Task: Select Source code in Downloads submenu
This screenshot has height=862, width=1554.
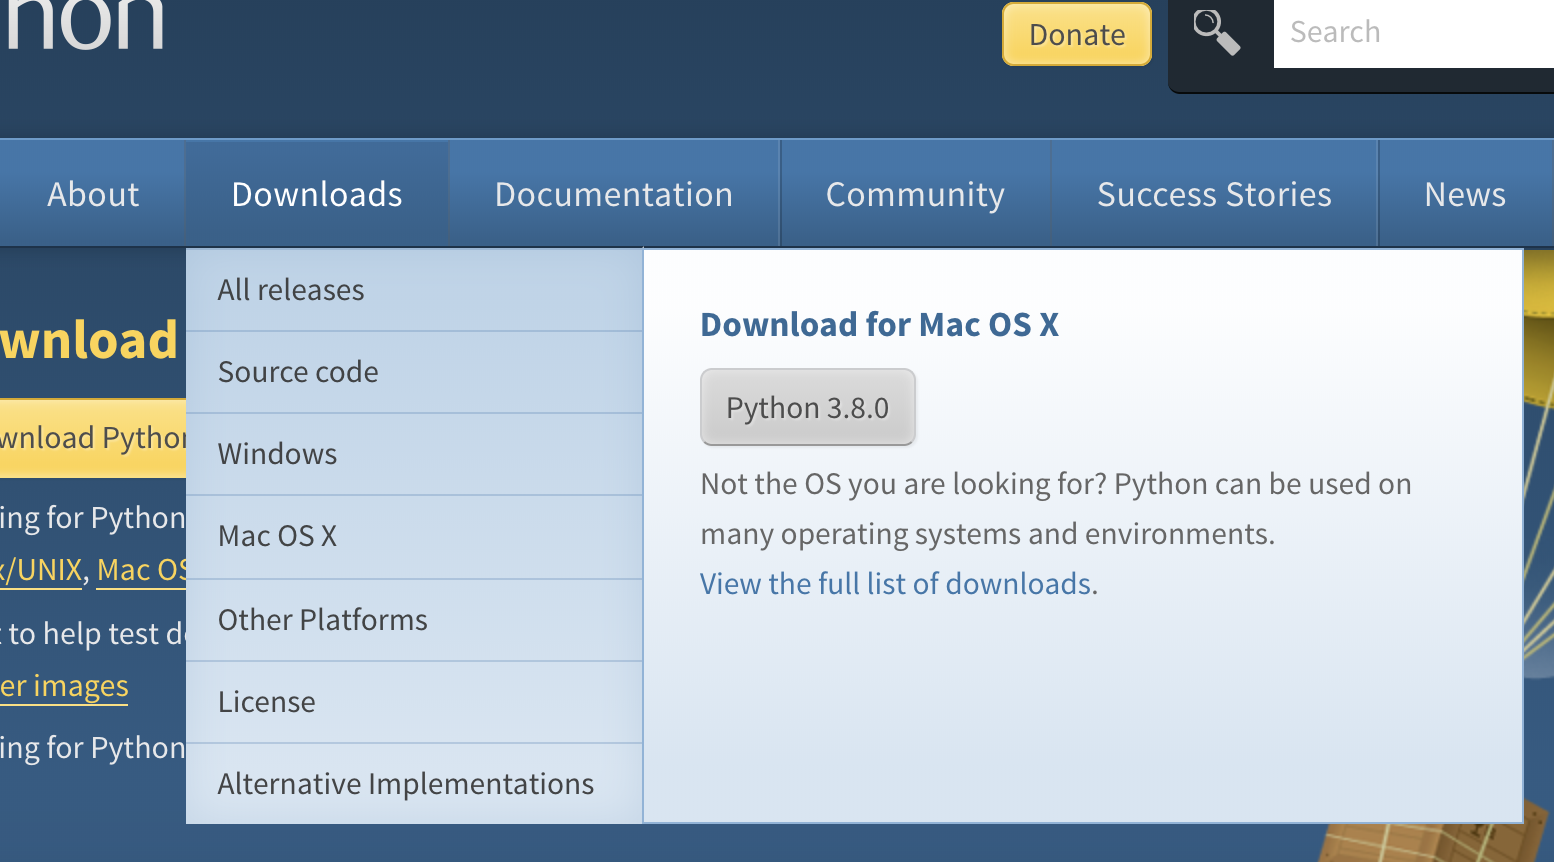Action: [298, 372]
